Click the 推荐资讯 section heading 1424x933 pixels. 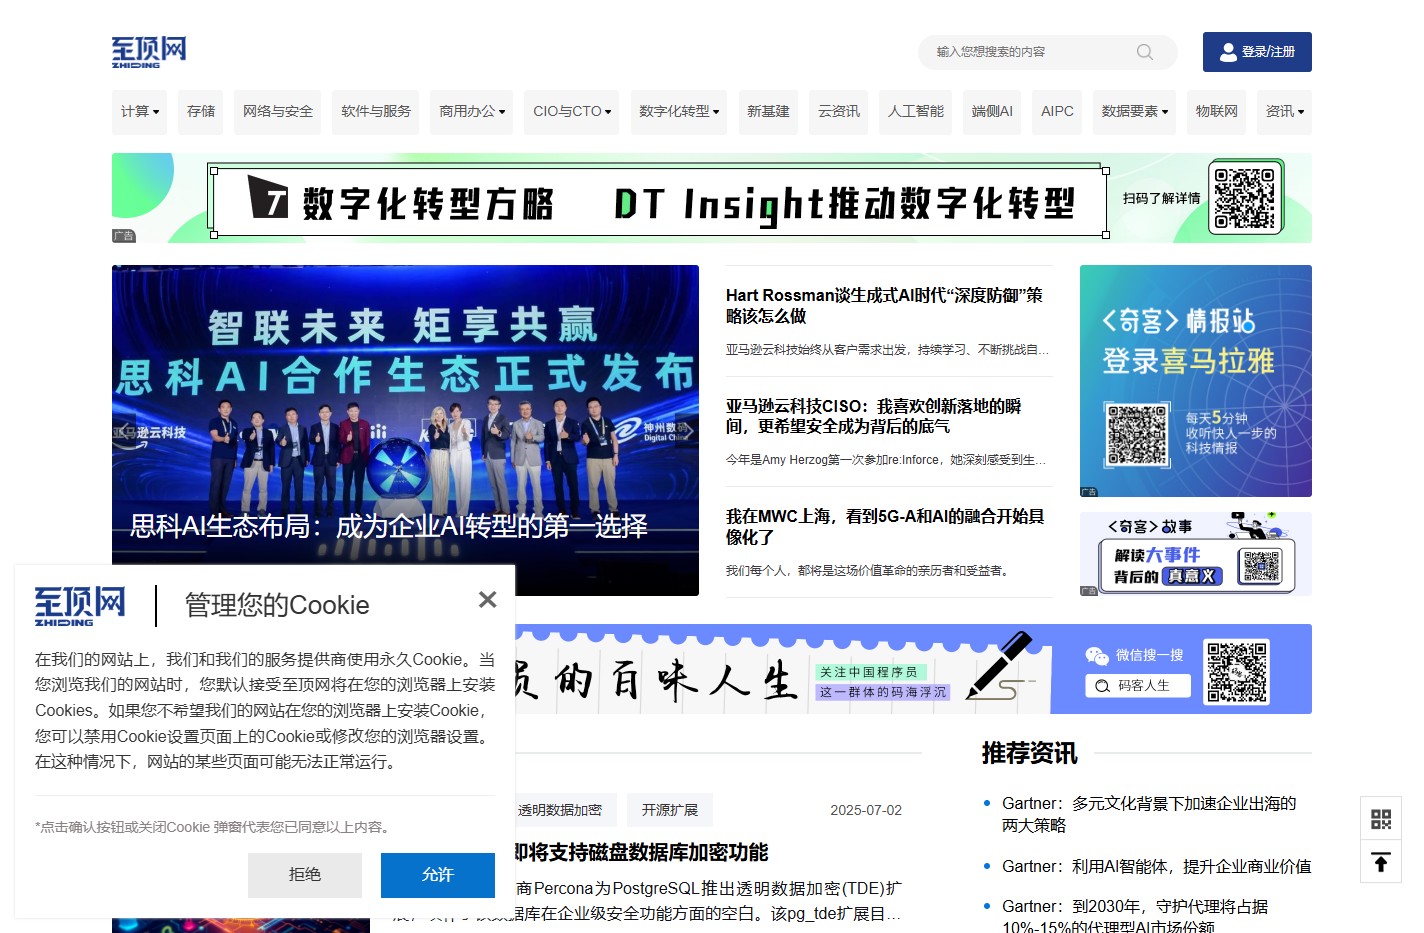[x=1029, y=753]
